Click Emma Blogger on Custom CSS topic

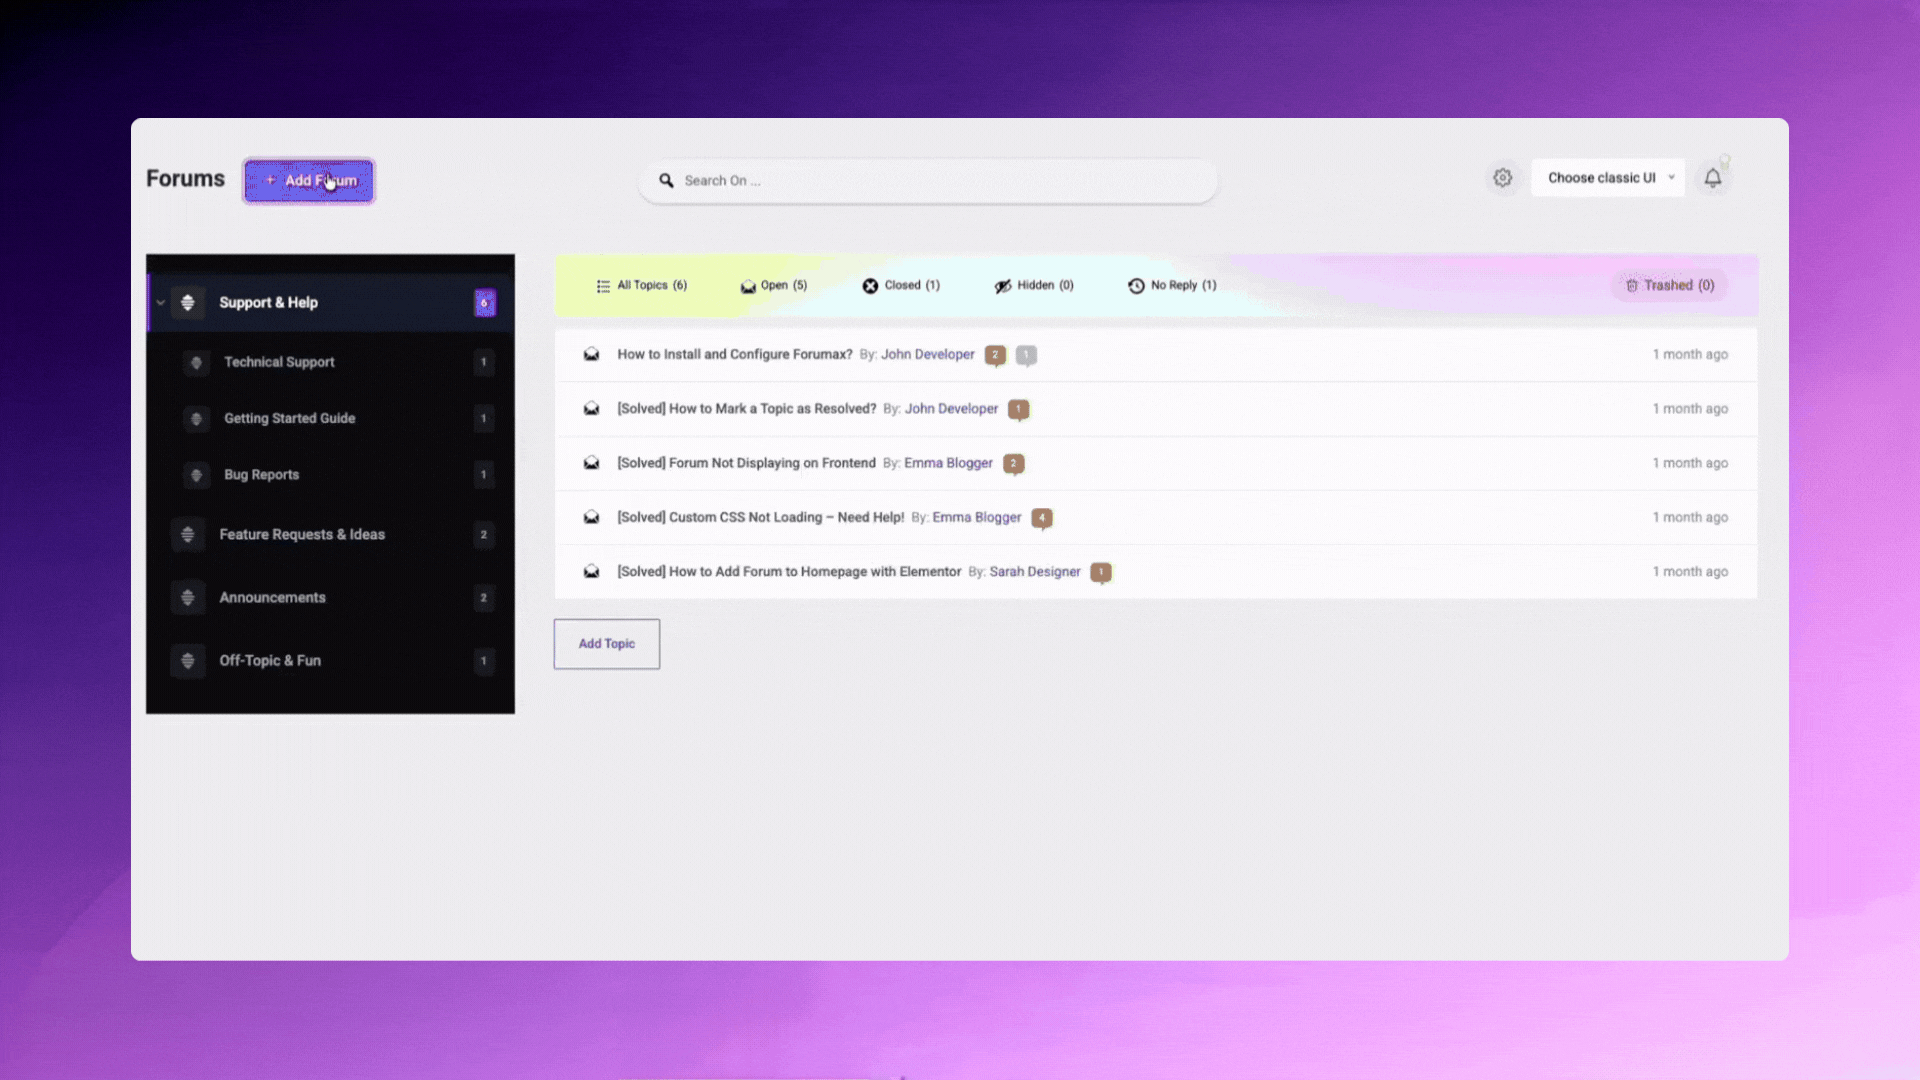(977, 518)
